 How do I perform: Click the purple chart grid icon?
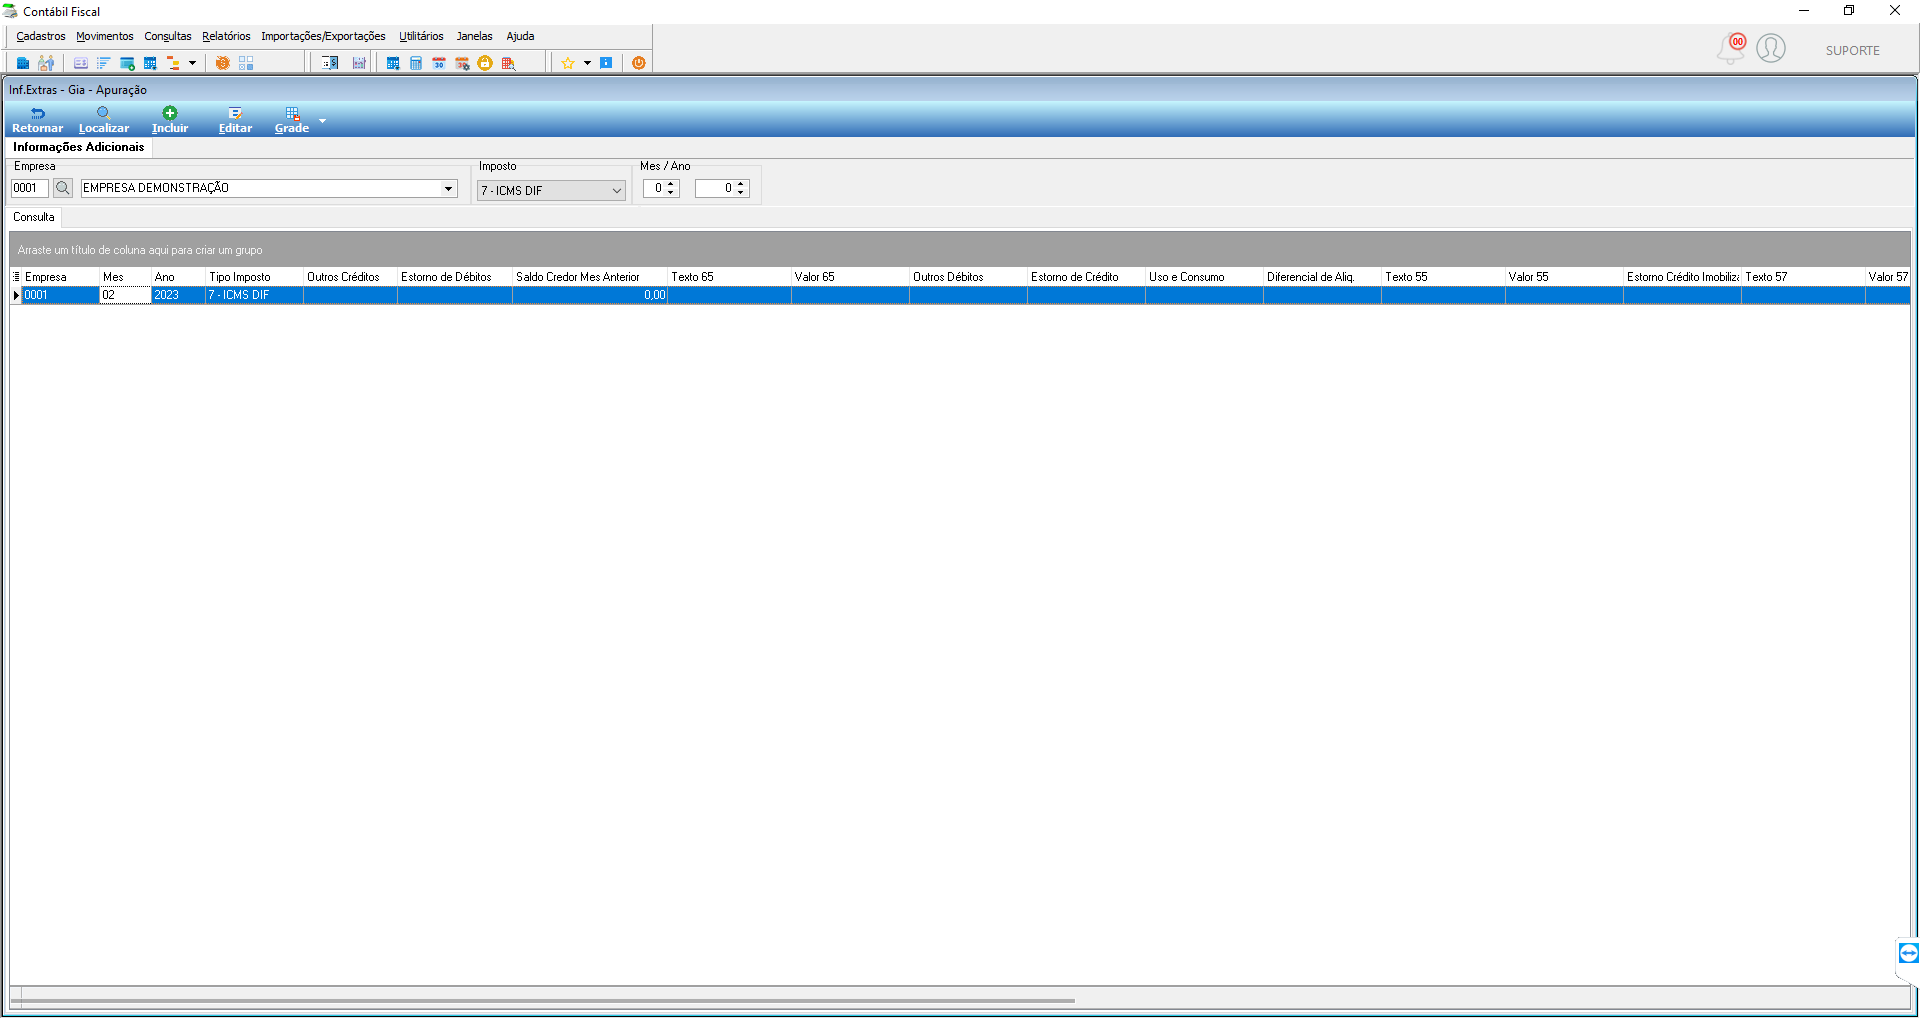coord(359,63)
